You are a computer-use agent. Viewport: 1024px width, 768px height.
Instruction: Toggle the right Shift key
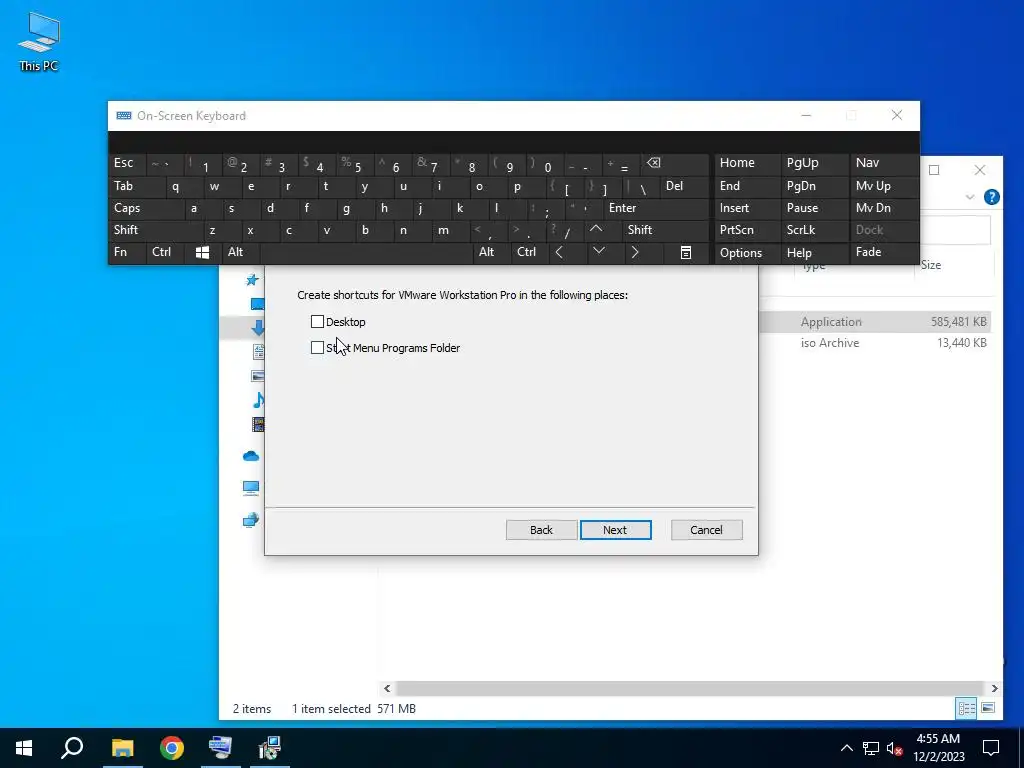pyautogui.click(x=665, y=231)
